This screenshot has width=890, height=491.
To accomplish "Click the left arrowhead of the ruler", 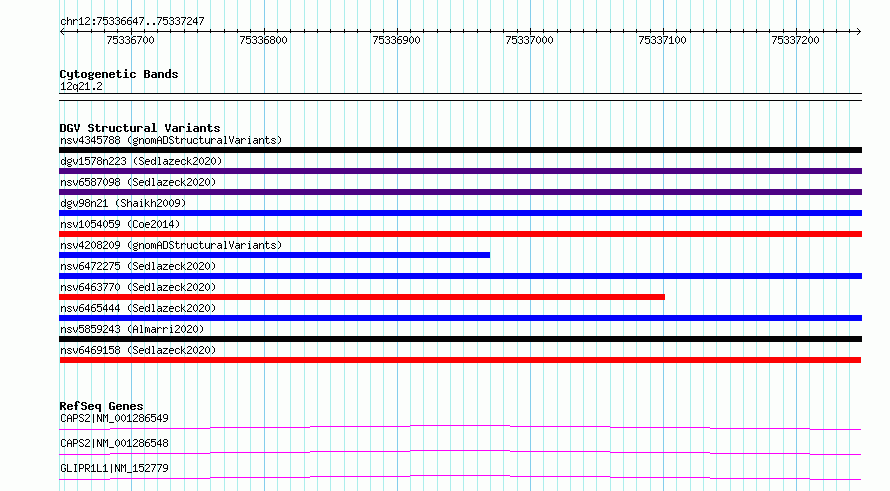I will [x=62, y=31].
